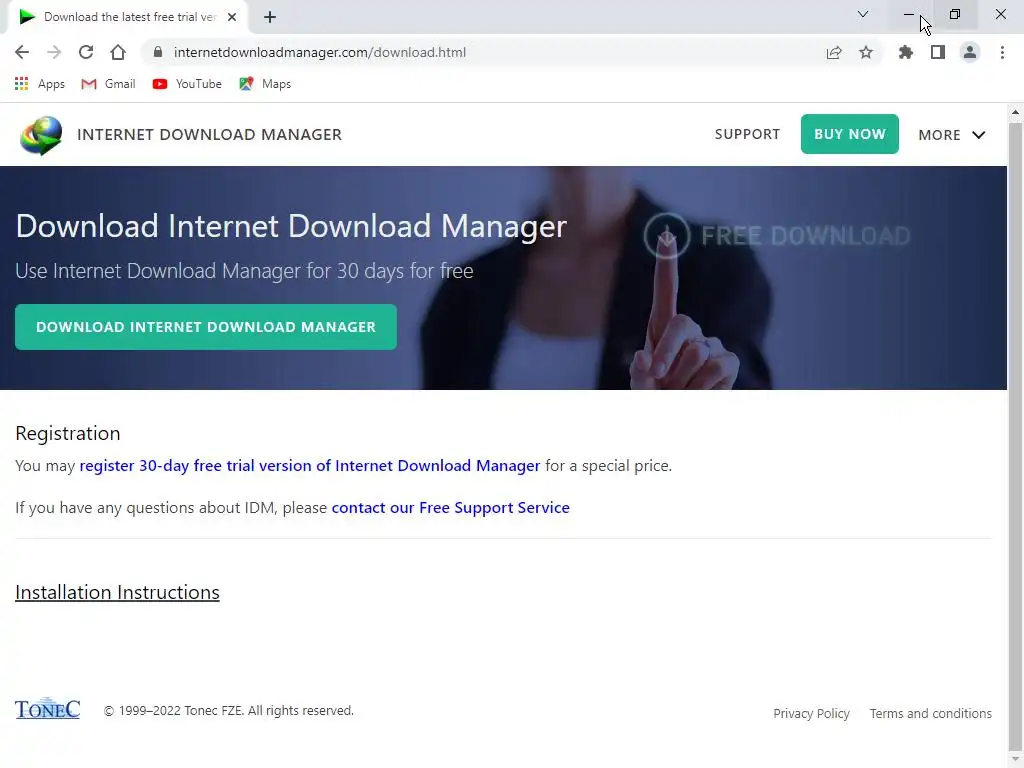This screenshot has width=1024, height=768.
Task: Open the SUPPORT menu item
Action: coord(747,134)
